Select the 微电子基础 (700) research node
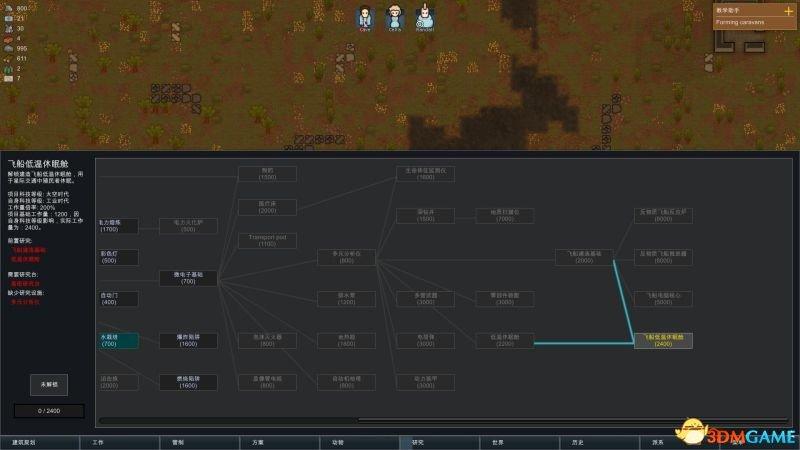Image resolution: width=800 pixels, height=450 pixels. click(x=188, y=278)
